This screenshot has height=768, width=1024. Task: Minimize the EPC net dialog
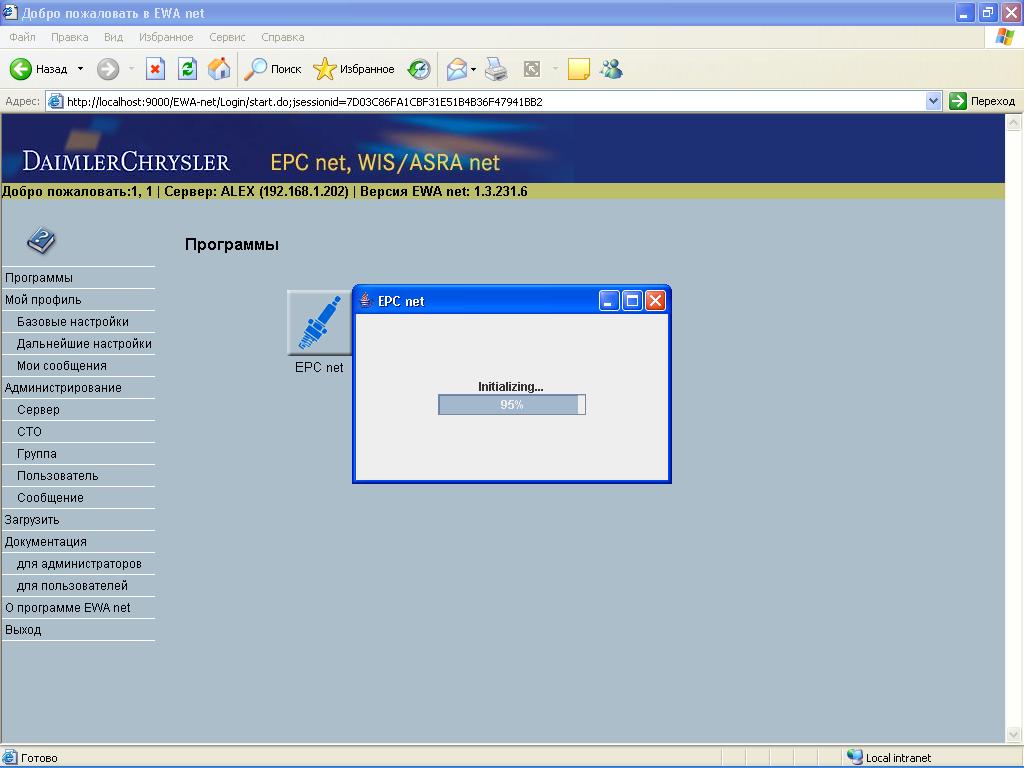click(x=609, y=300)
